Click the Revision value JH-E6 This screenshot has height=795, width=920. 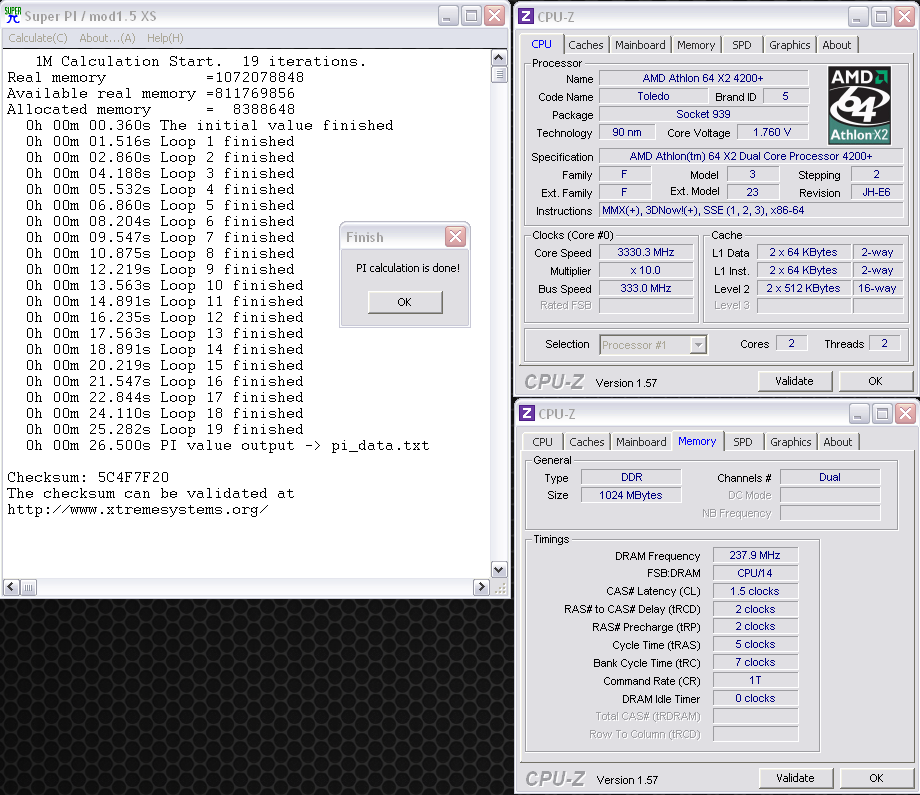(877, 192)
